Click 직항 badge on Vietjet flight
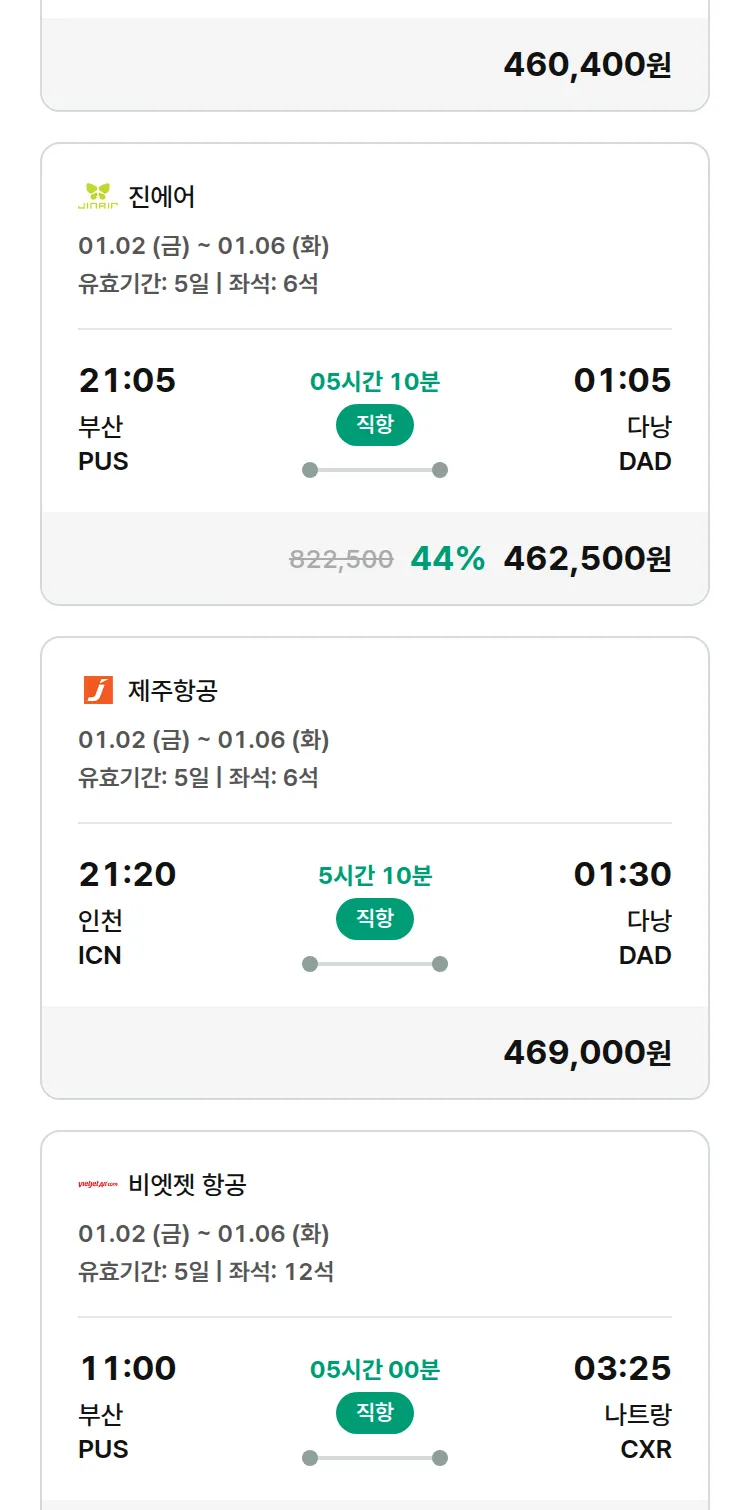The image size is (750, 1510). [375, 1414]
